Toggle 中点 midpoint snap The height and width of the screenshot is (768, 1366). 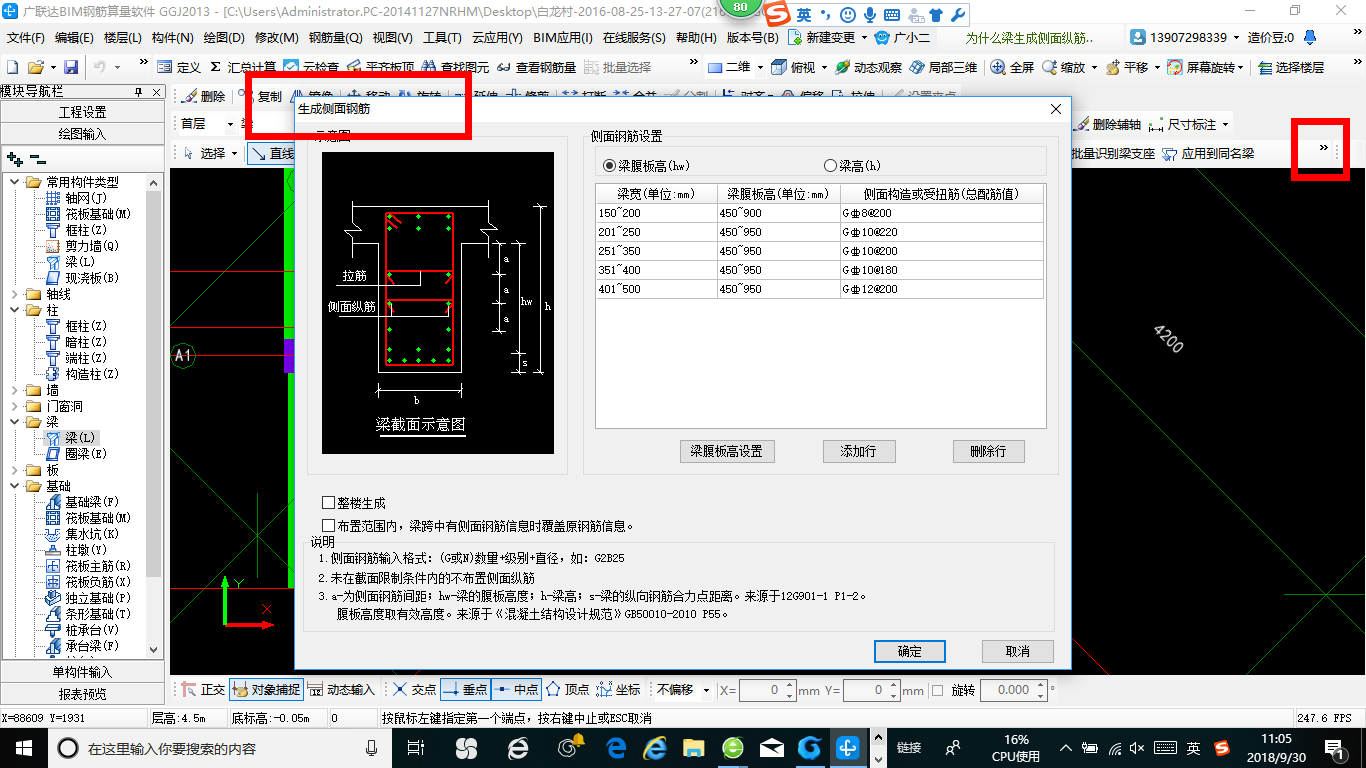[x=516, y=690]
